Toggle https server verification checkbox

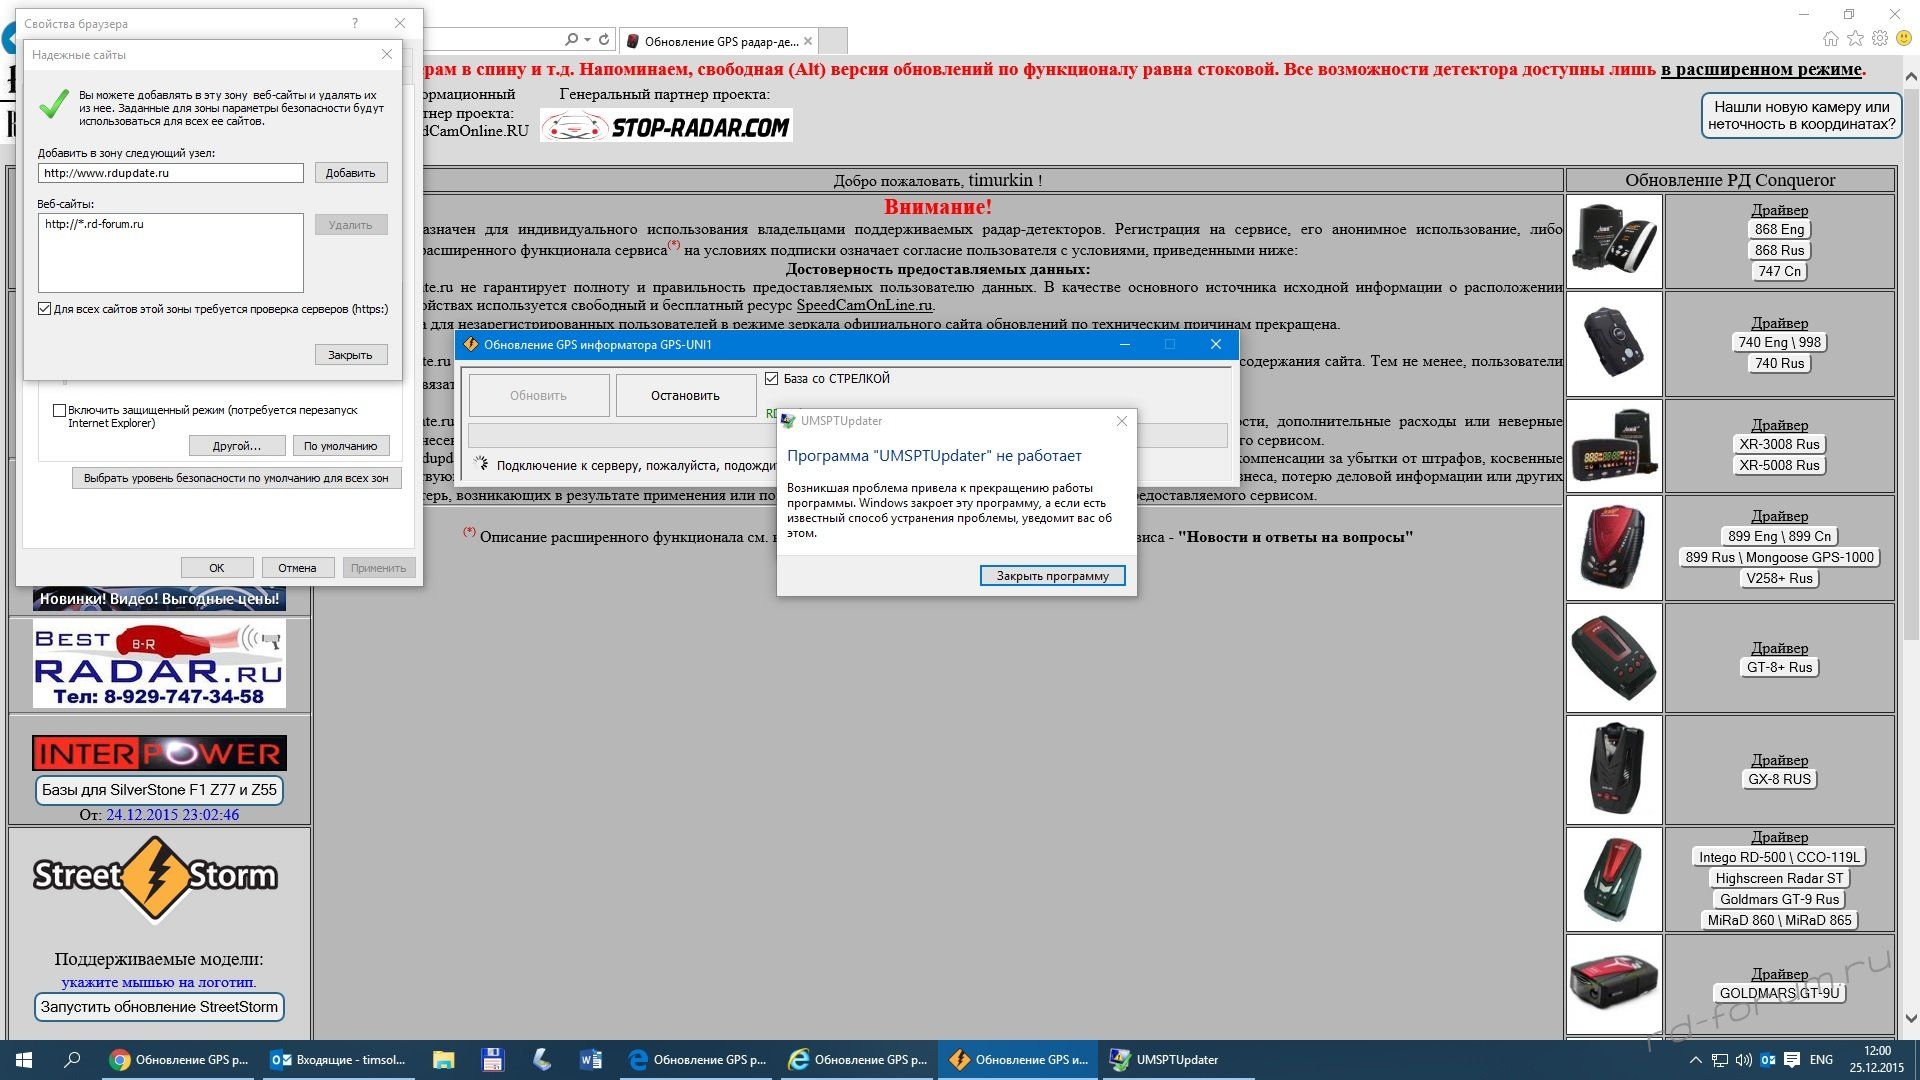click(44, 309)
